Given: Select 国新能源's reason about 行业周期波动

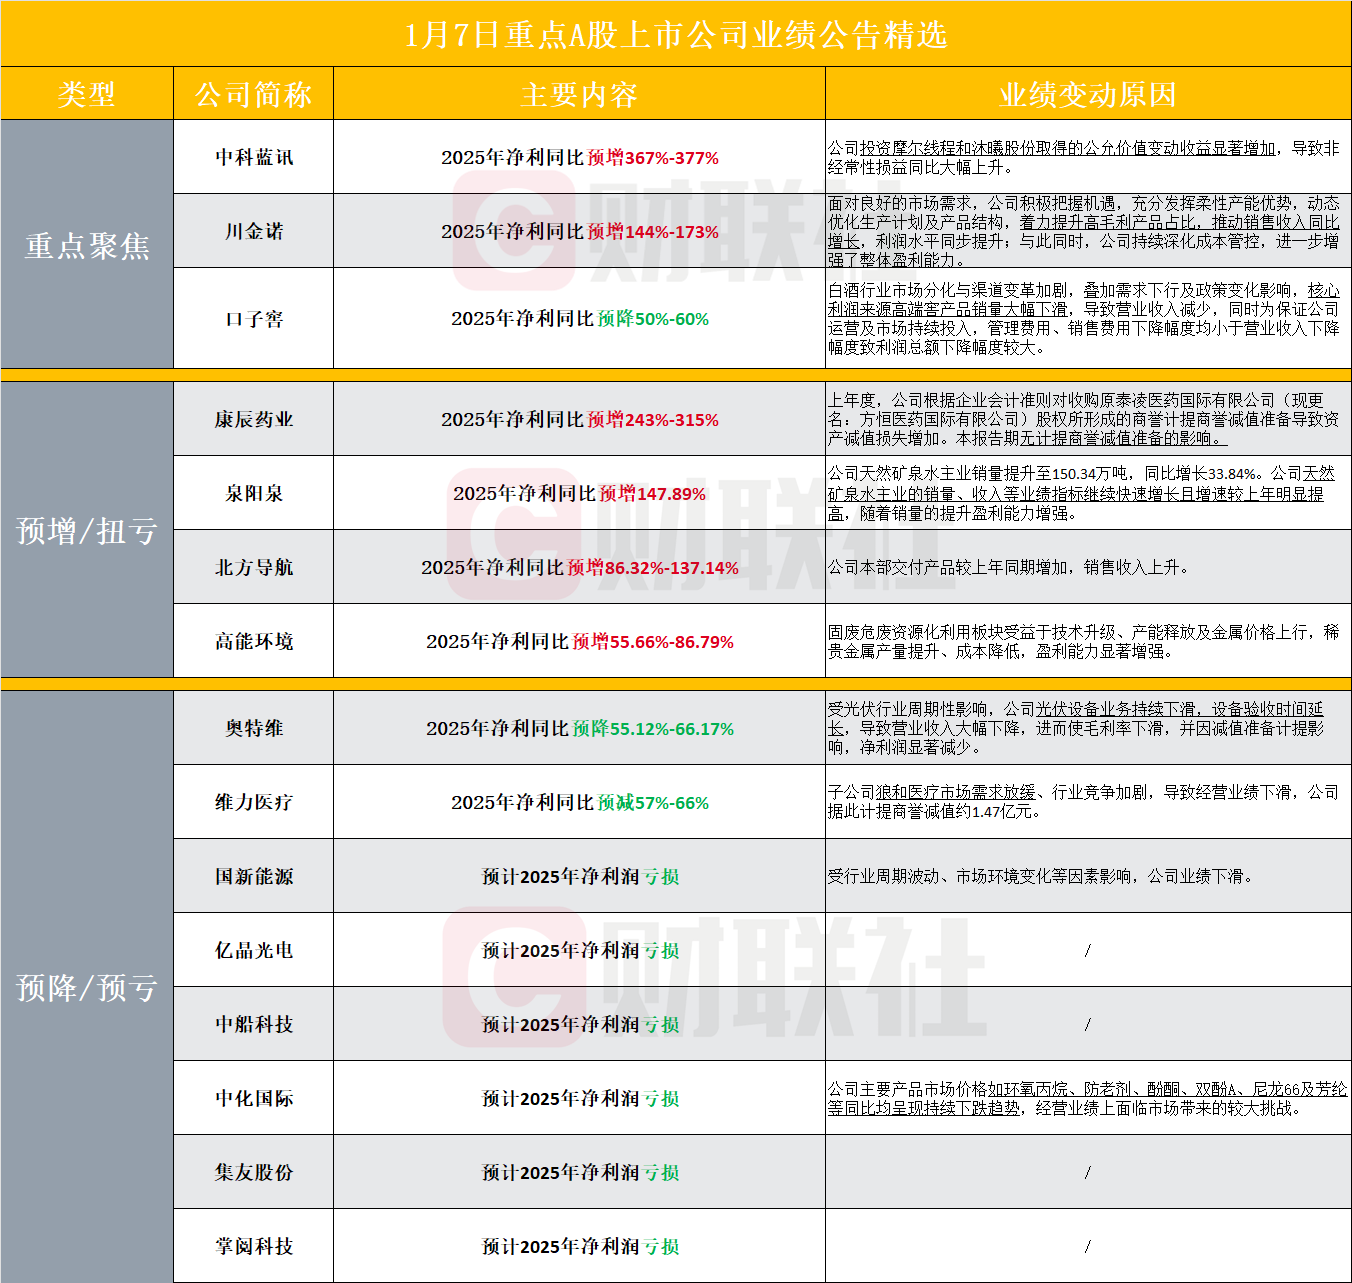Looking at the screenshot, I should pos(1040,876).
